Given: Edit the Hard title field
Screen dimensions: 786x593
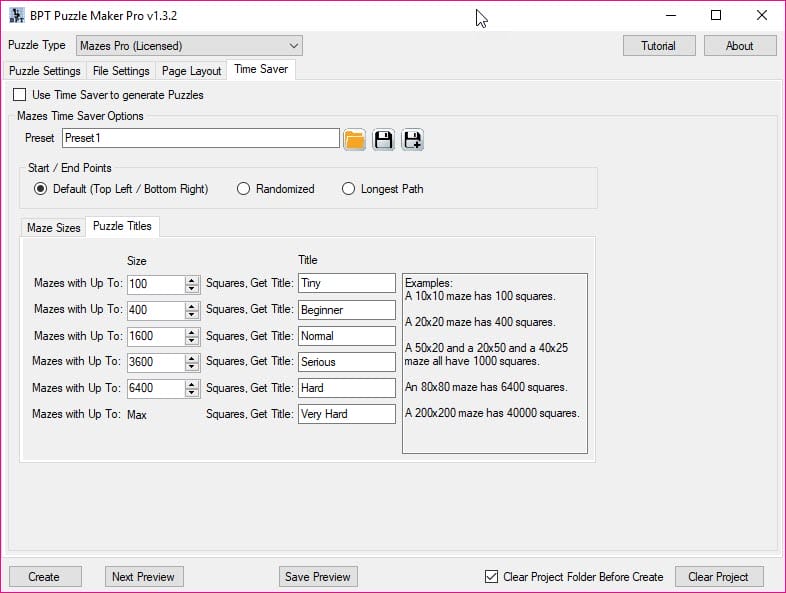Looking at the screenshot, I should [346, 388].
